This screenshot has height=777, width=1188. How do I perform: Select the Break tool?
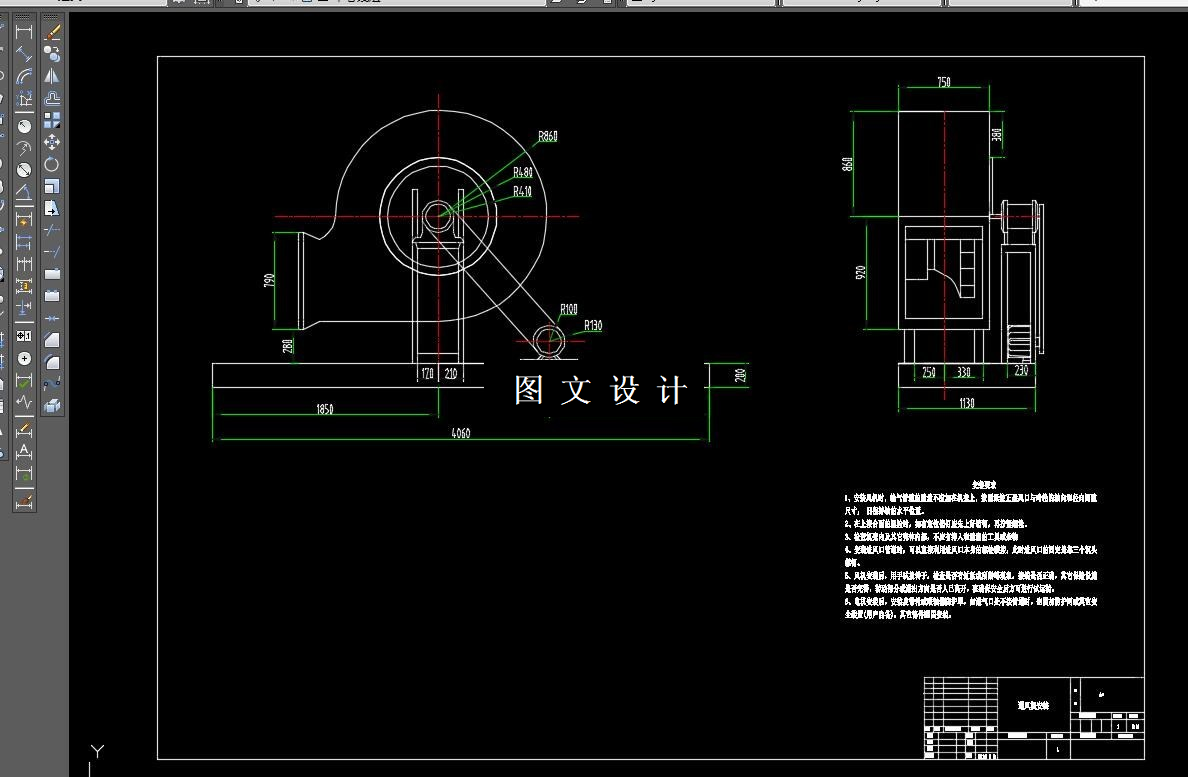pos(52,296)
